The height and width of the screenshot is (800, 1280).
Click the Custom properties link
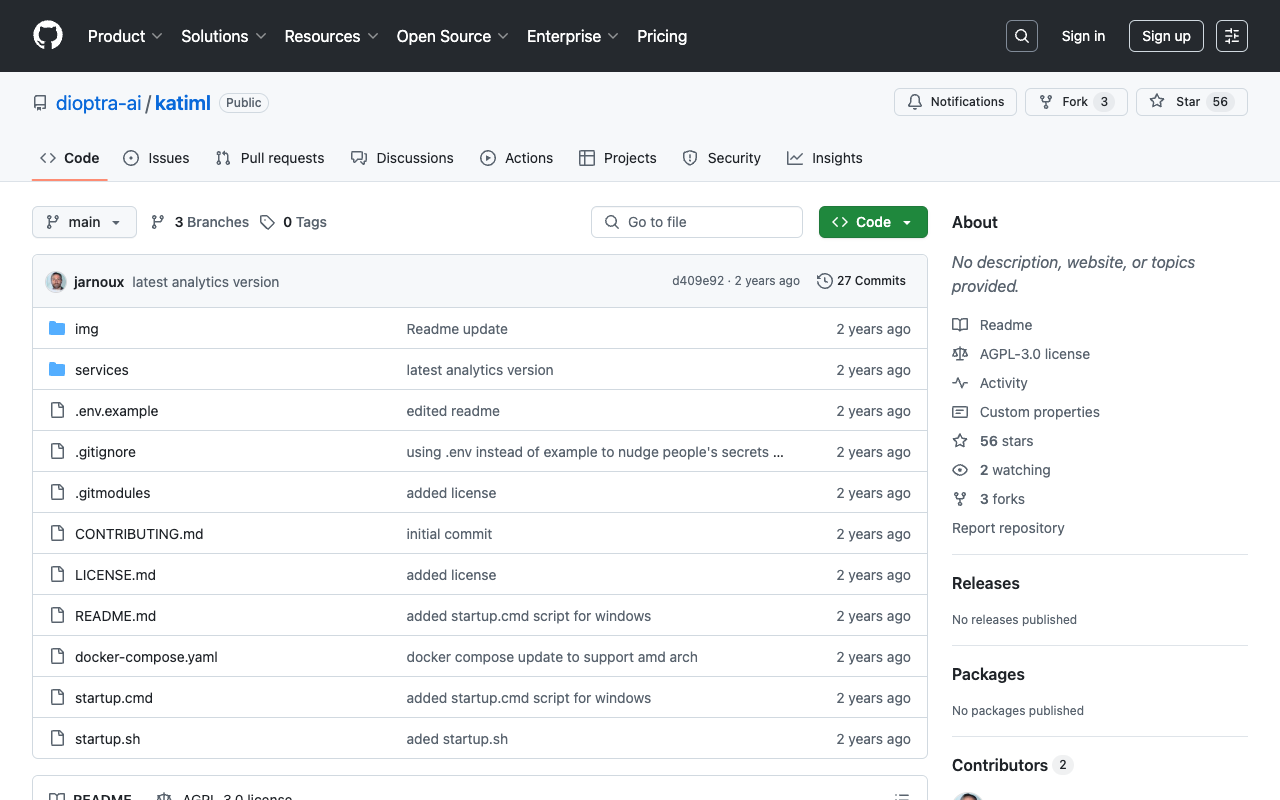[1039, 412]
